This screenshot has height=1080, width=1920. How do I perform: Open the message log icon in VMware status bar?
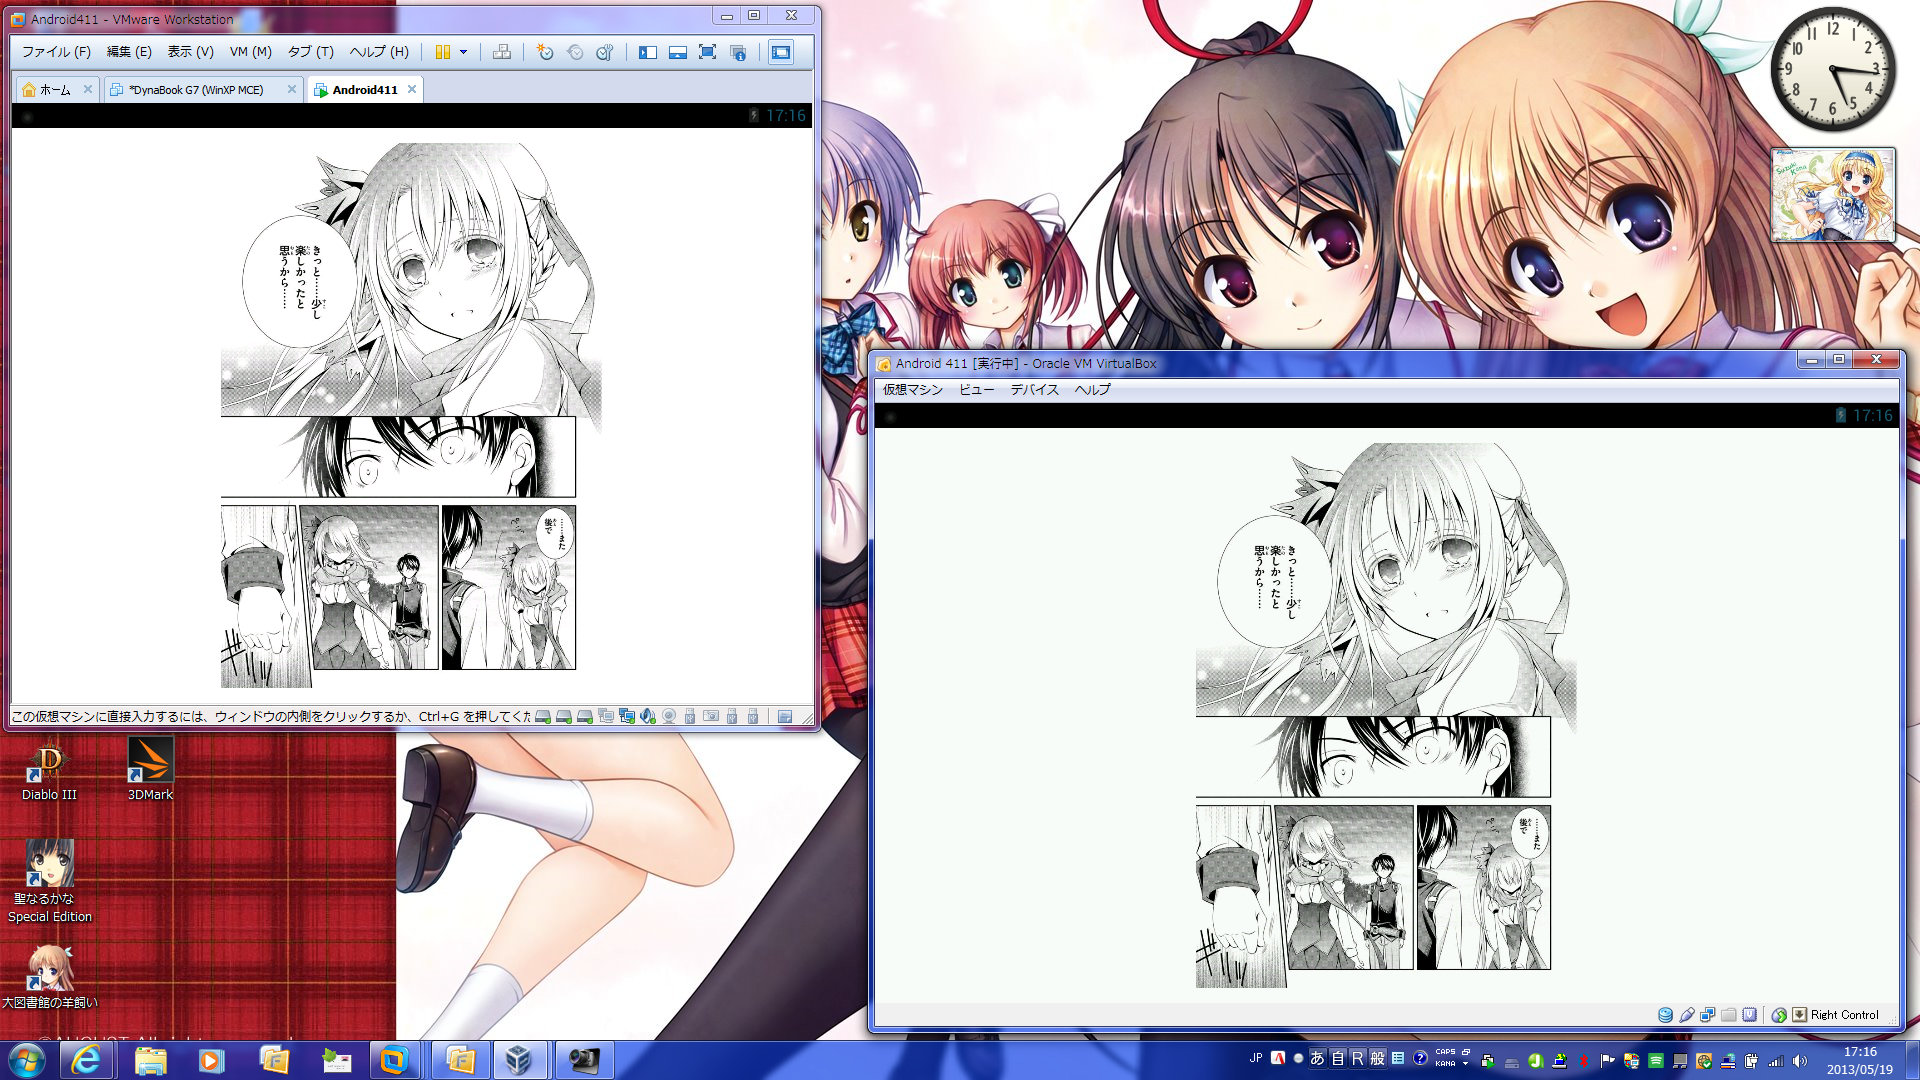click(785, 716)
